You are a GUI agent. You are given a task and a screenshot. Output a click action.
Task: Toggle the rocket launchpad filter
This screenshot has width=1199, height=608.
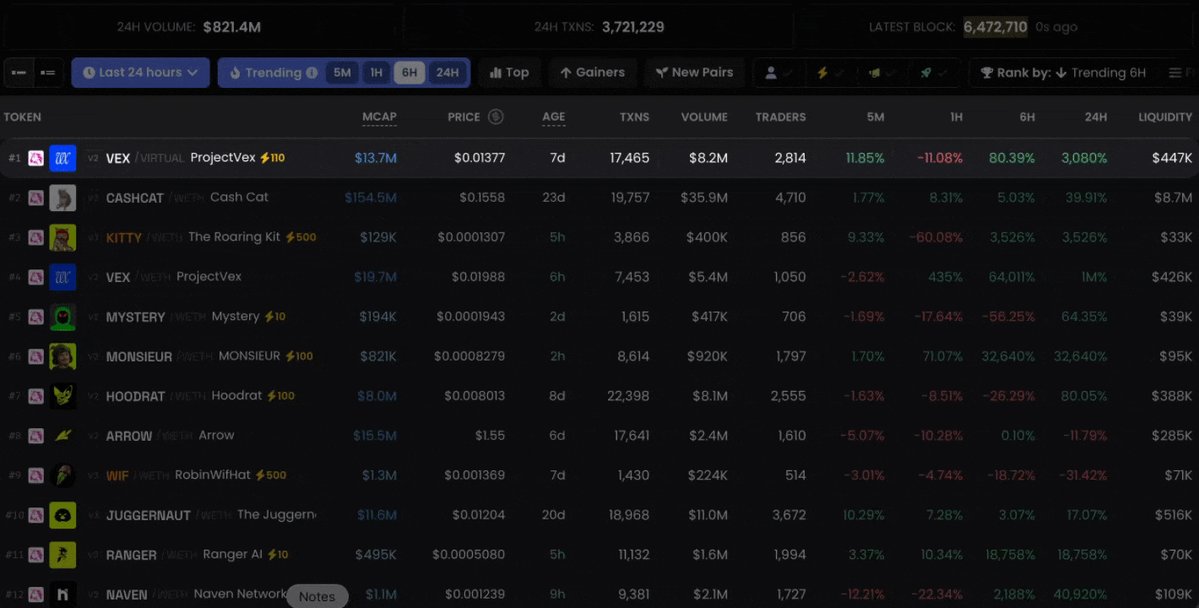tap(933, 73)
